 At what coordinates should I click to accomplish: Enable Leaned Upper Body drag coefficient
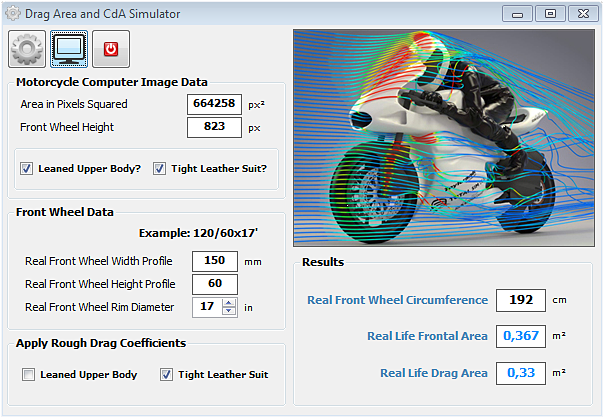tap(29, 374)
